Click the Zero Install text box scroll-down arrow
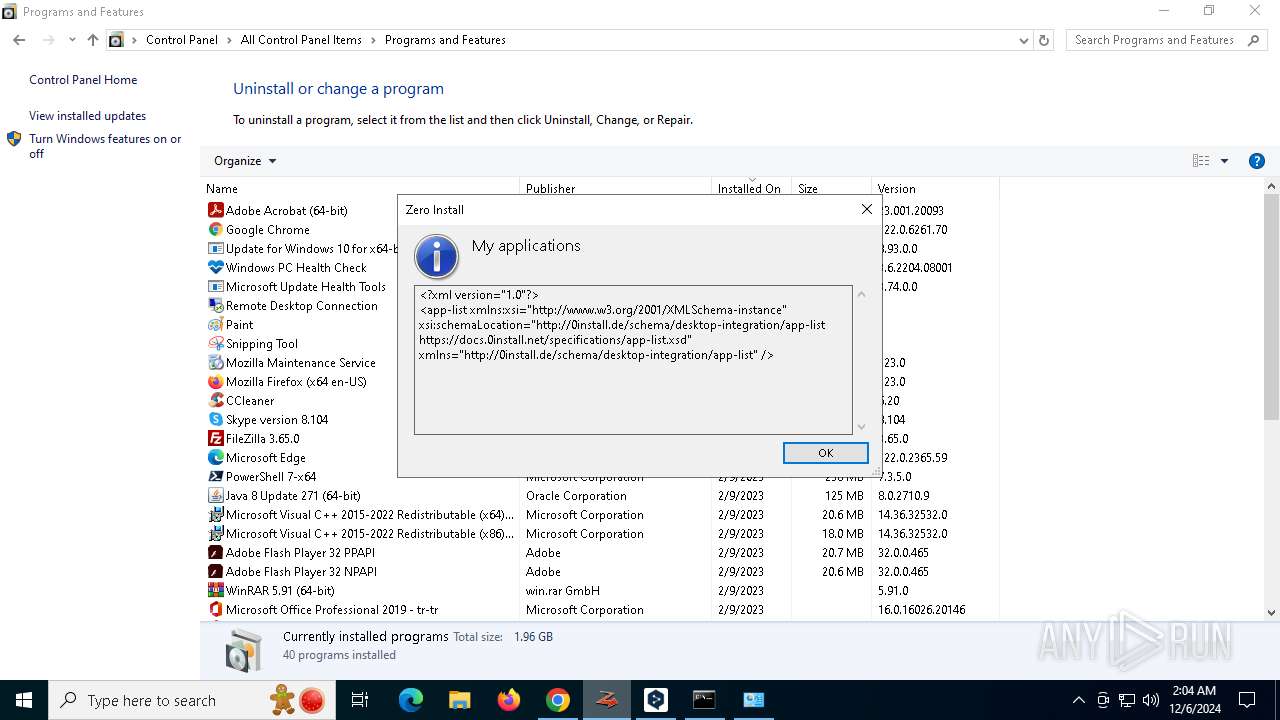 [x=861, y=427]
